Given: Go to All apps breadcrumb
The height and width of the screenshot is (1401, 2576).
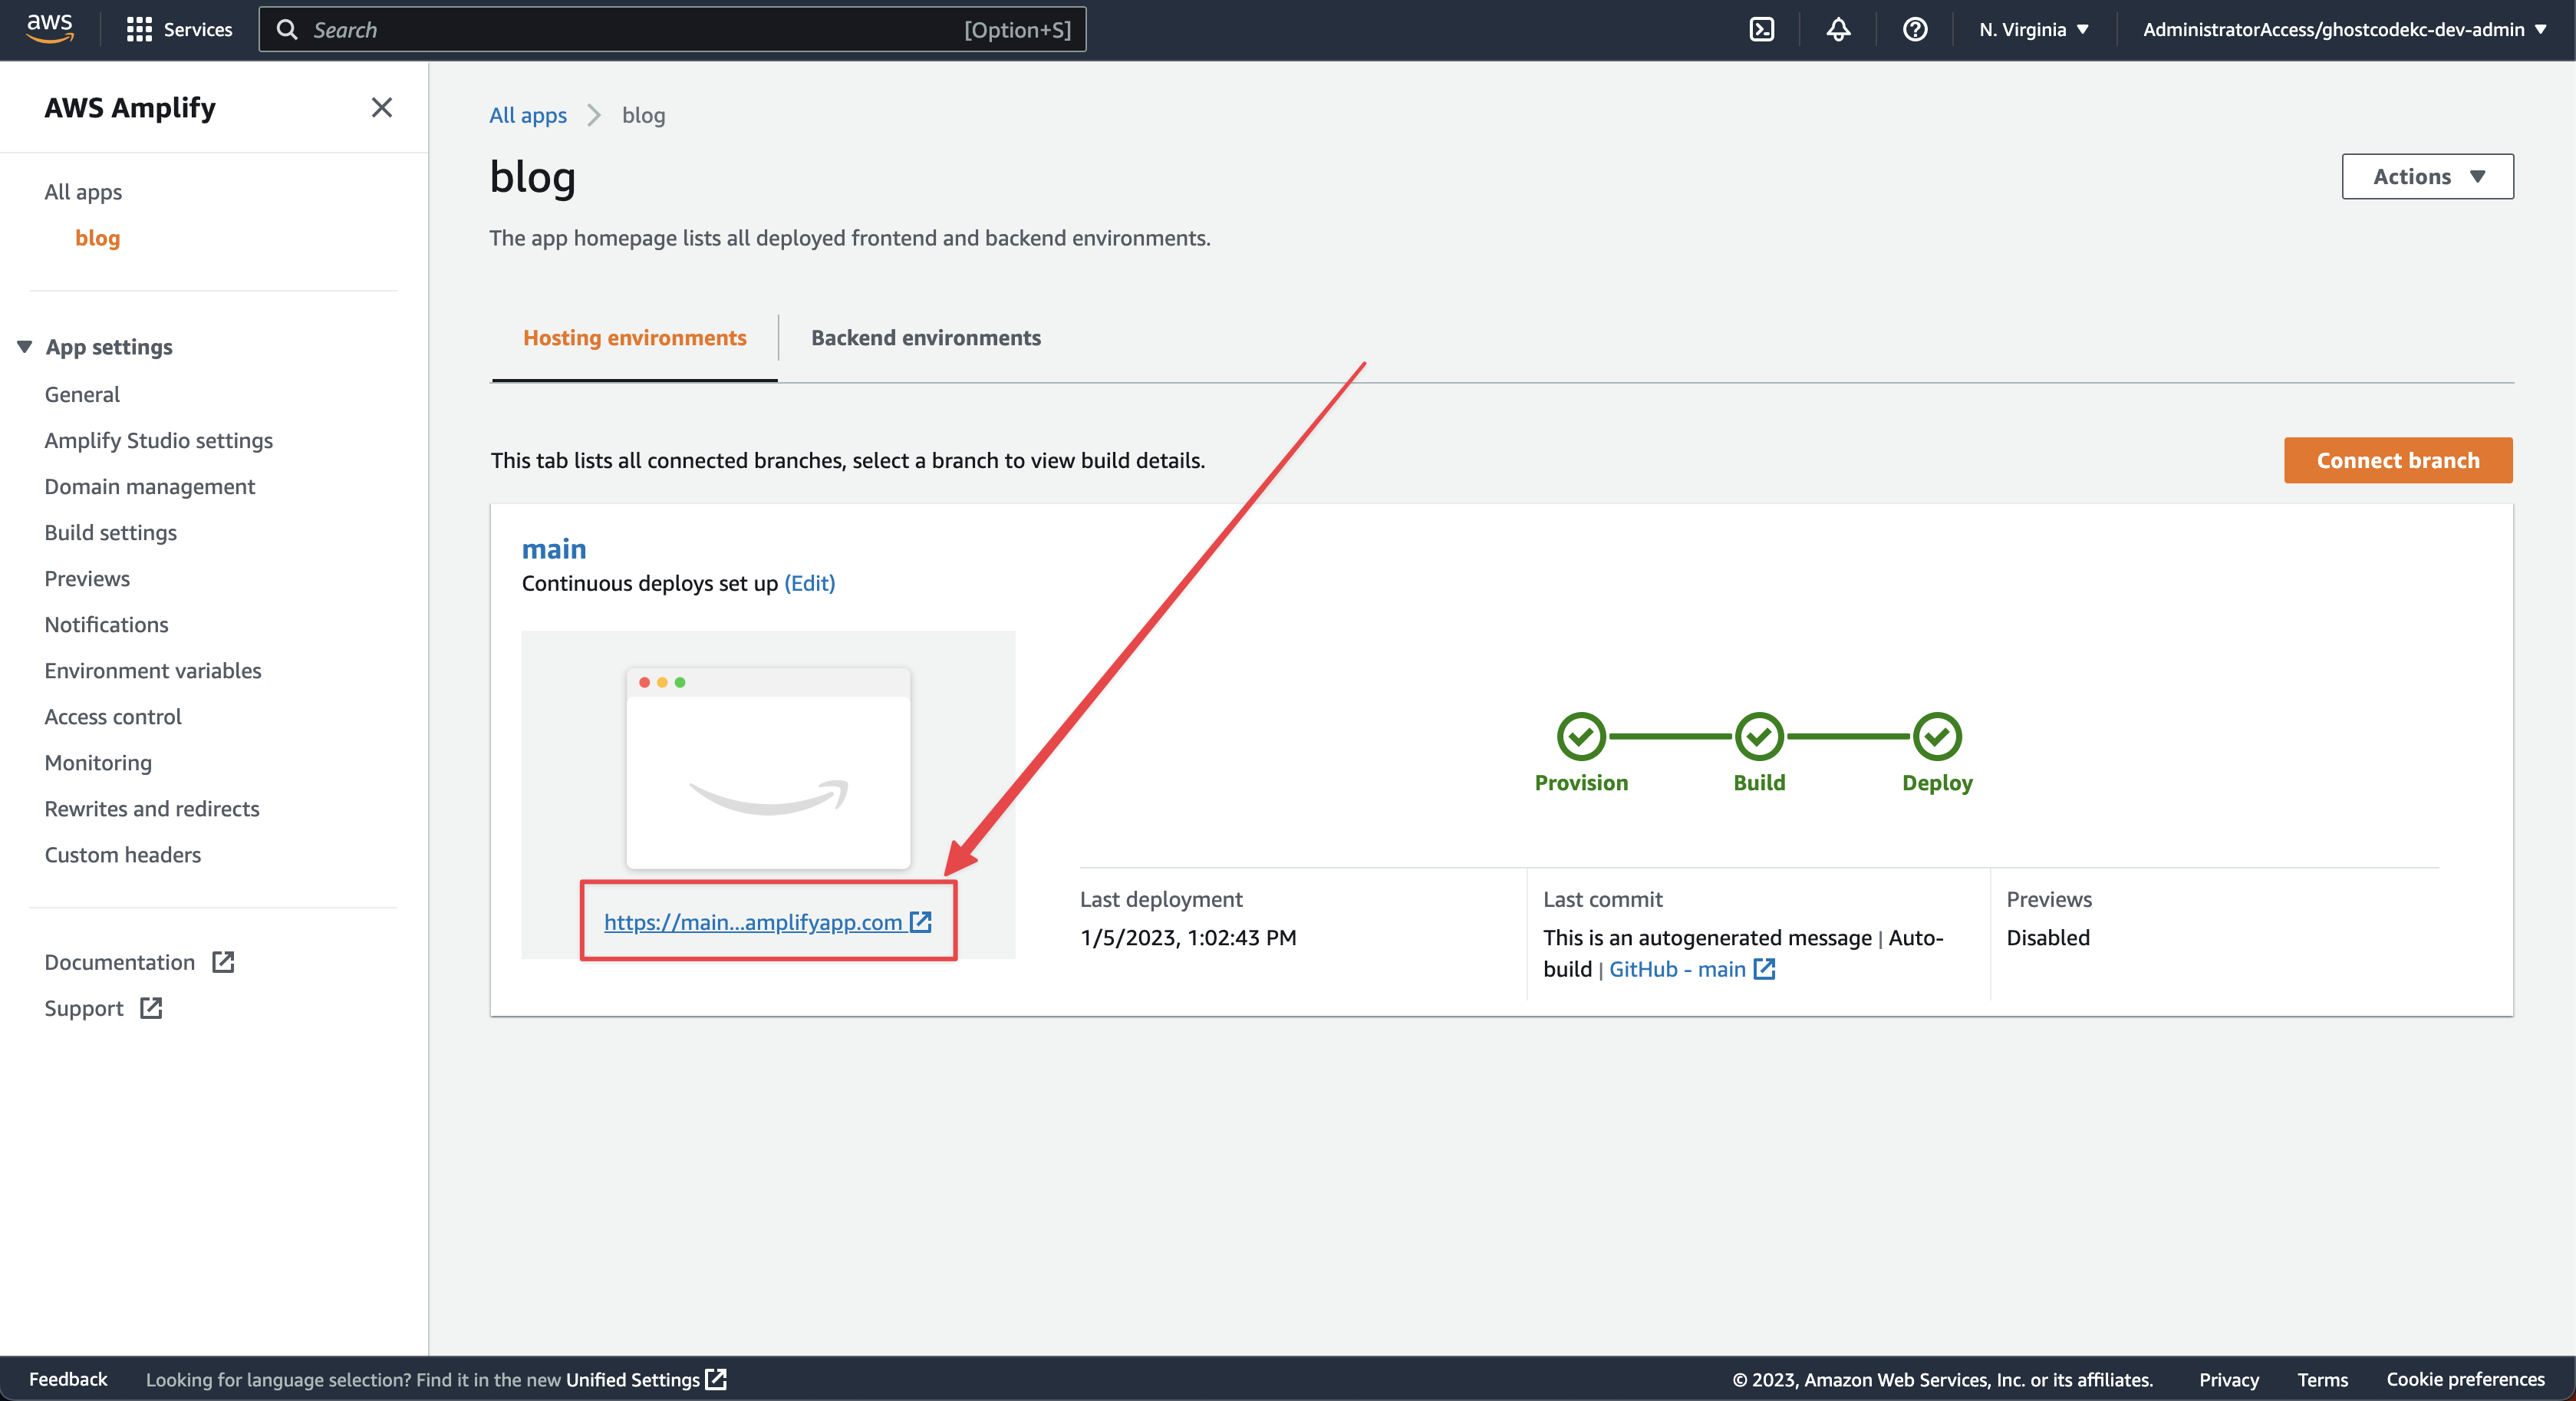Looking at the screenshot, I should pos(528,115).
